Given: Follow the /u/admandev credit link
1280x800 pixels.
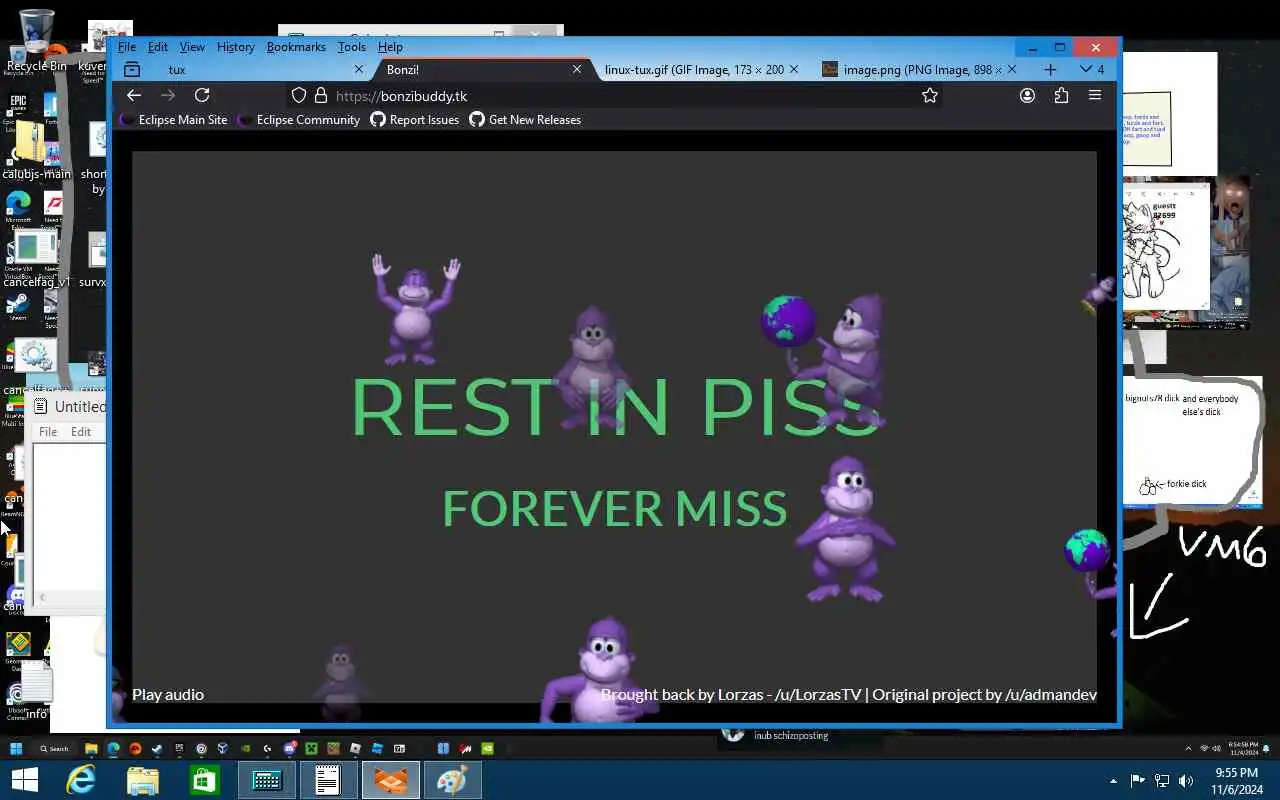Looking at the screenshot, I should (1051, 694).
